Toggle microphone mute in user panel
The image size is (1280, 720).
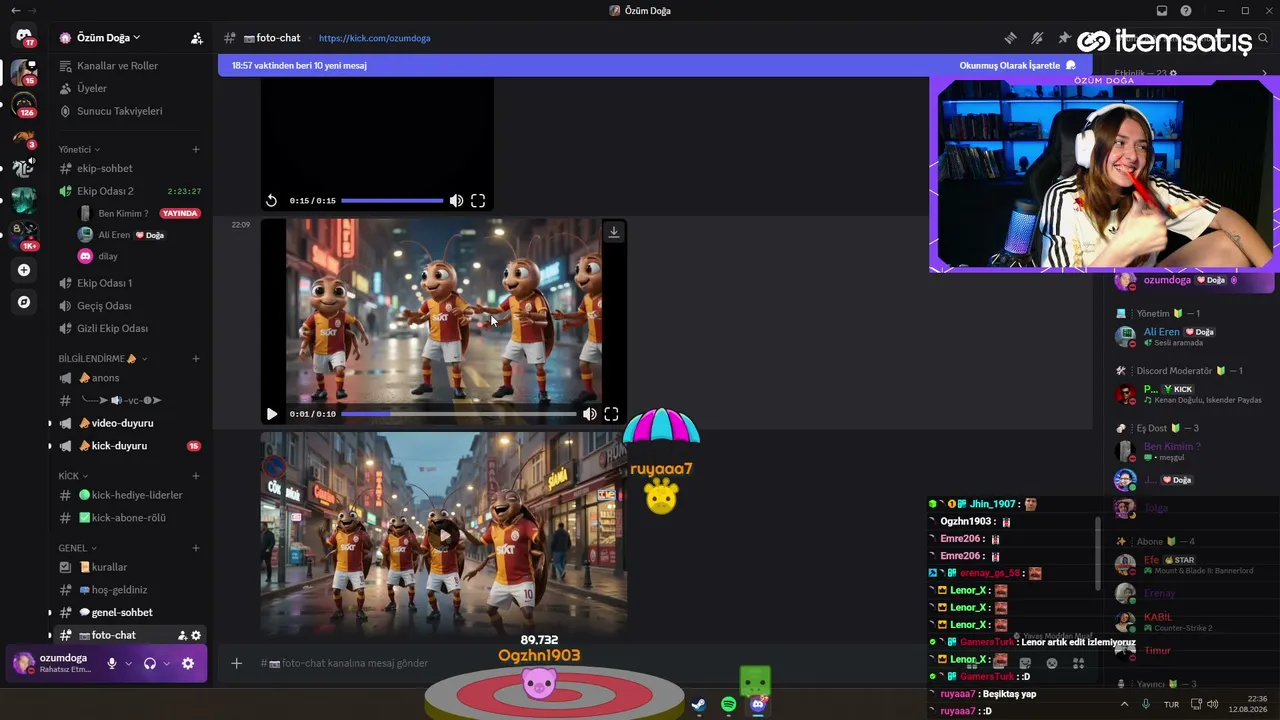point(112,663)
